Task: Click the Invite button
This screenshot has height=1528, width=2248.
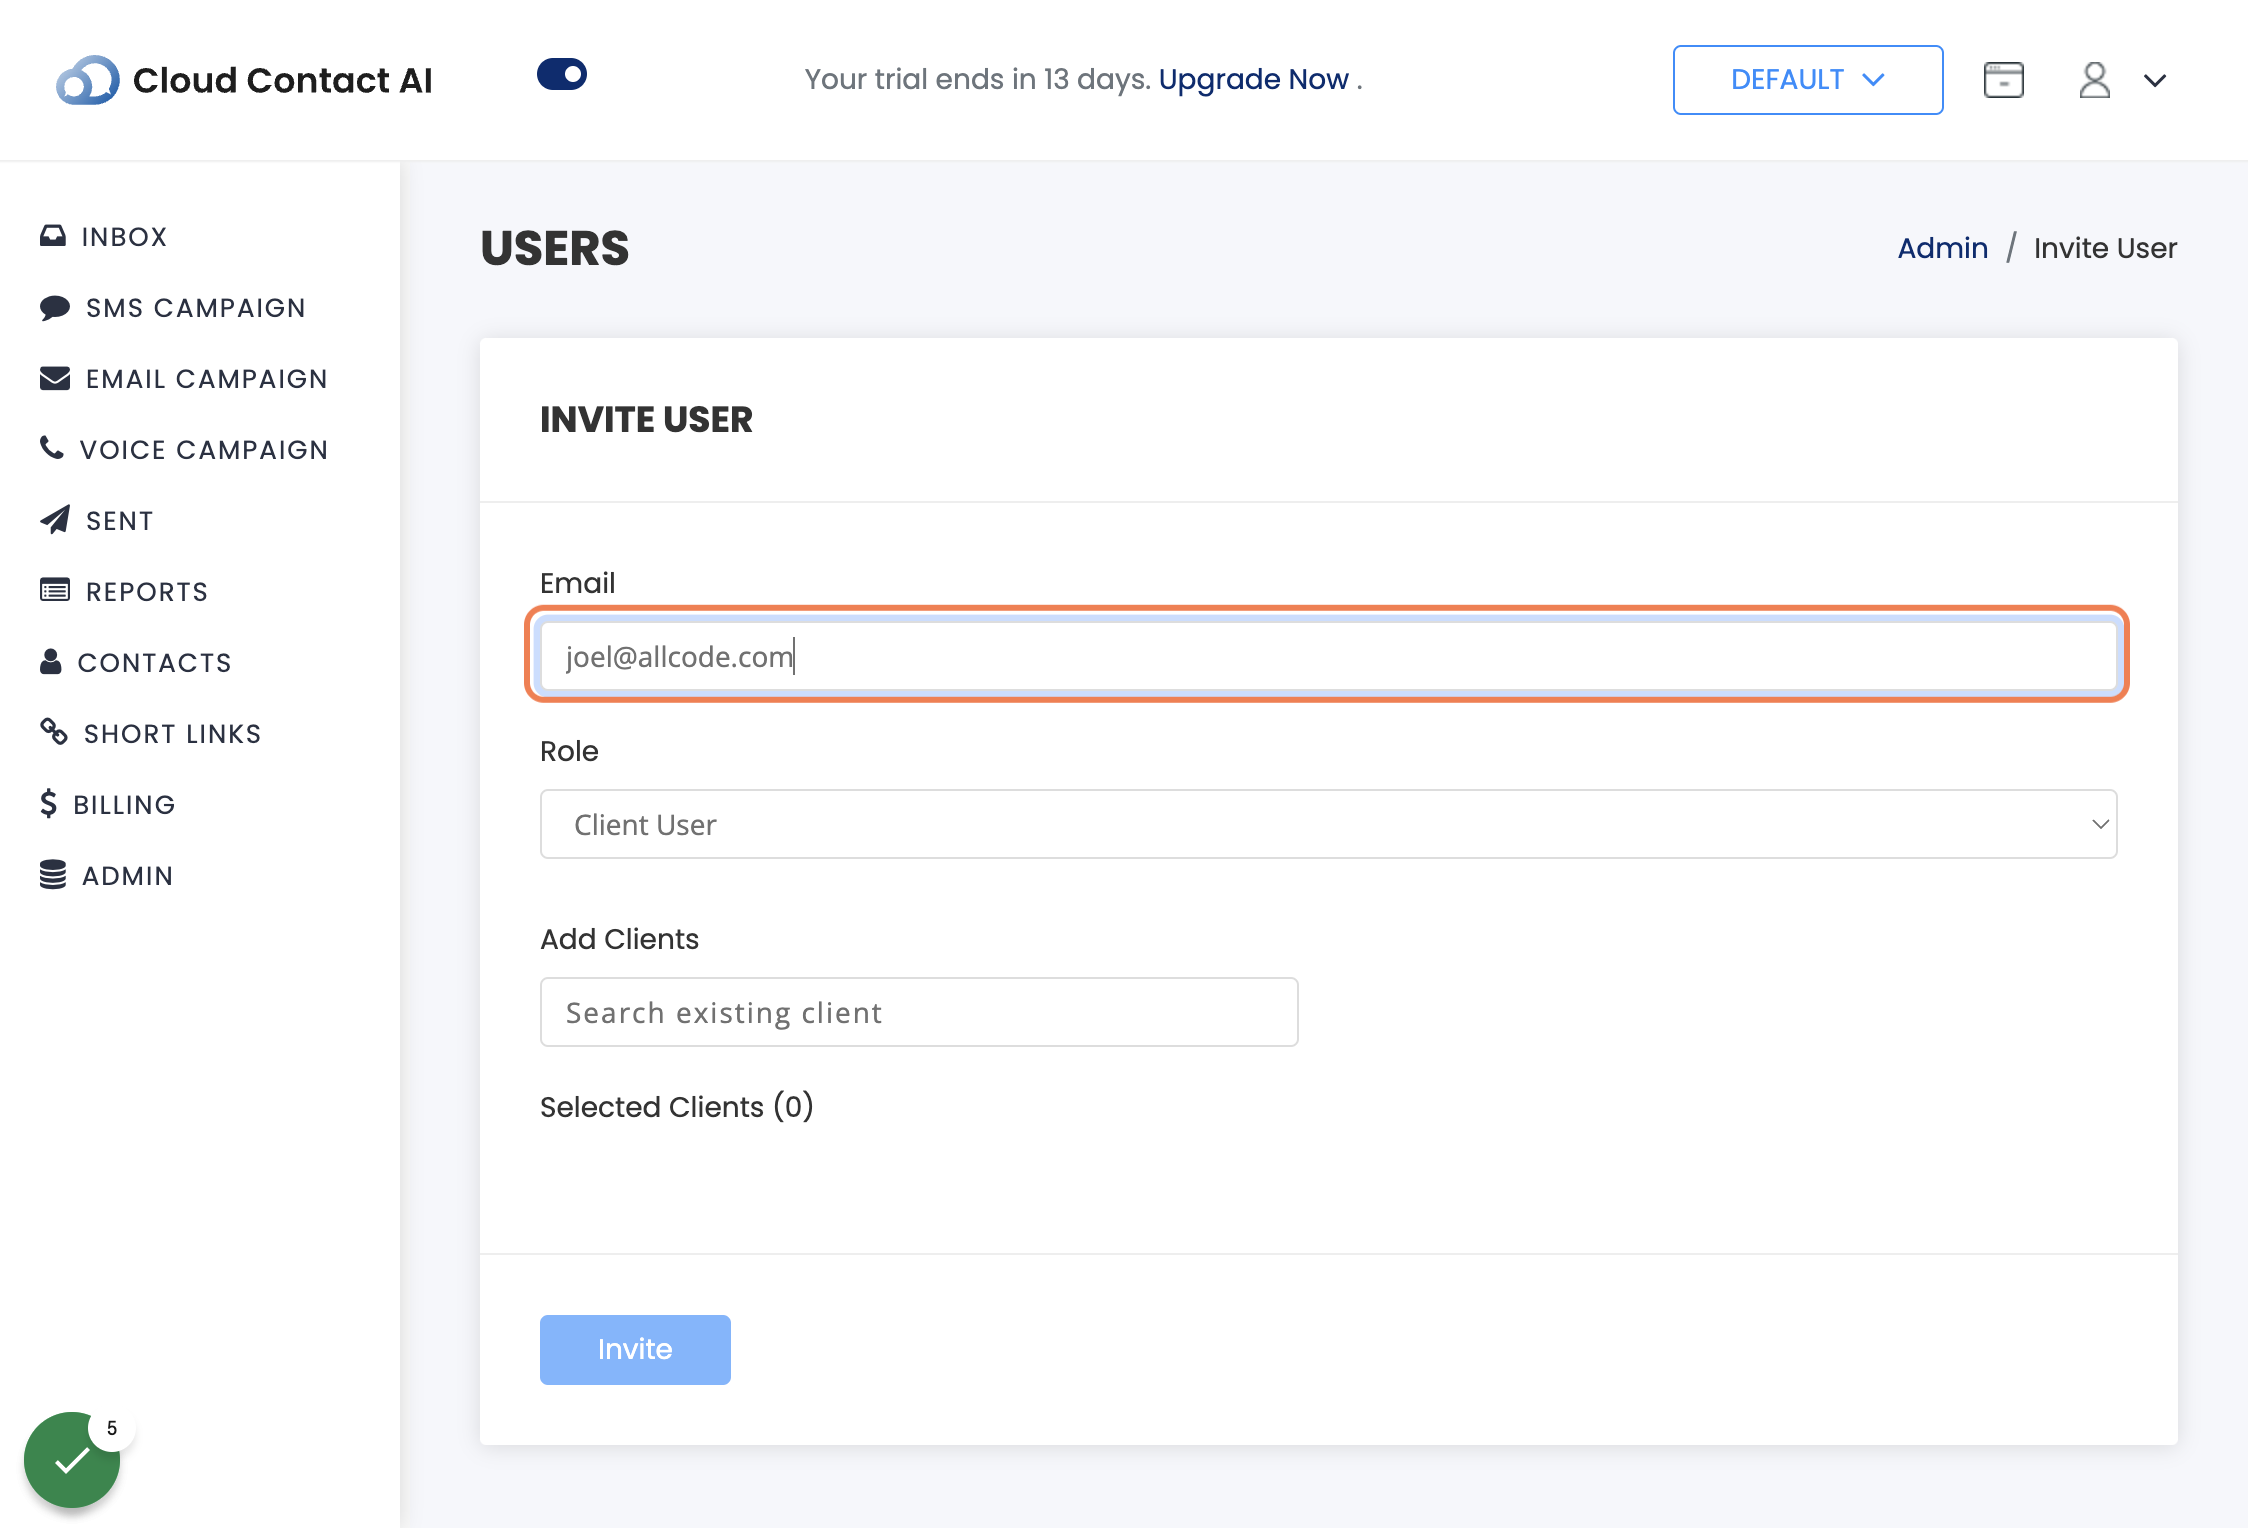Action: coord(635,1350)
